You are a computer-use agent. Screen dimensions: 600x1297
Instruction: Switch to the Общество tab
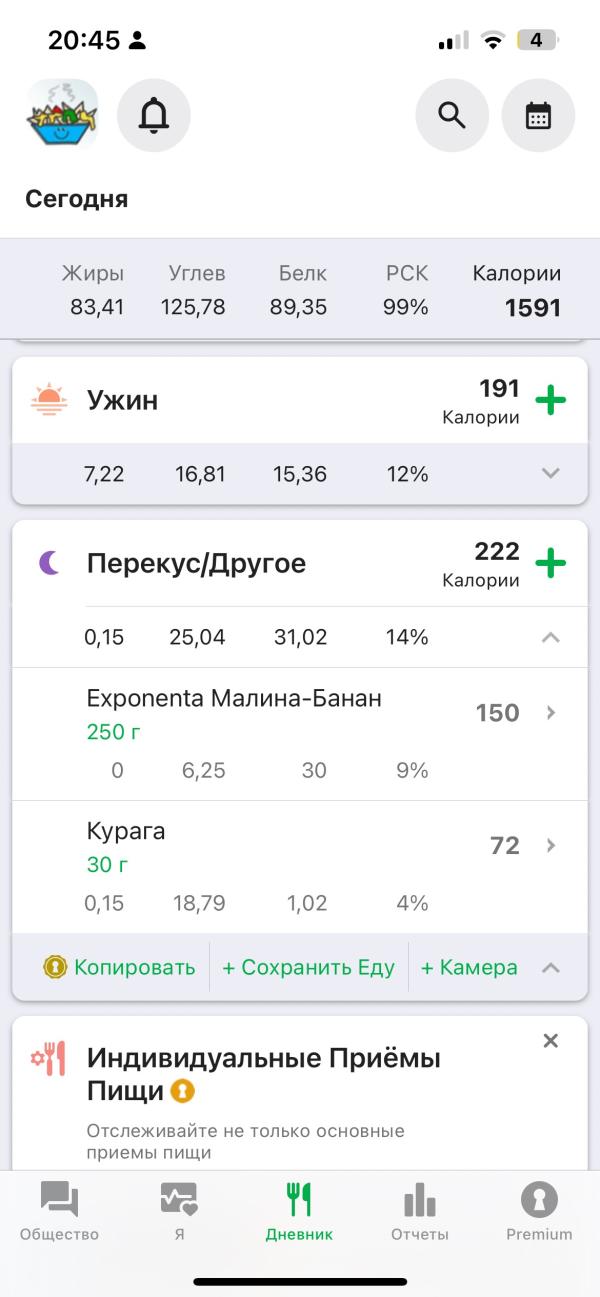tap(60, 1210)
